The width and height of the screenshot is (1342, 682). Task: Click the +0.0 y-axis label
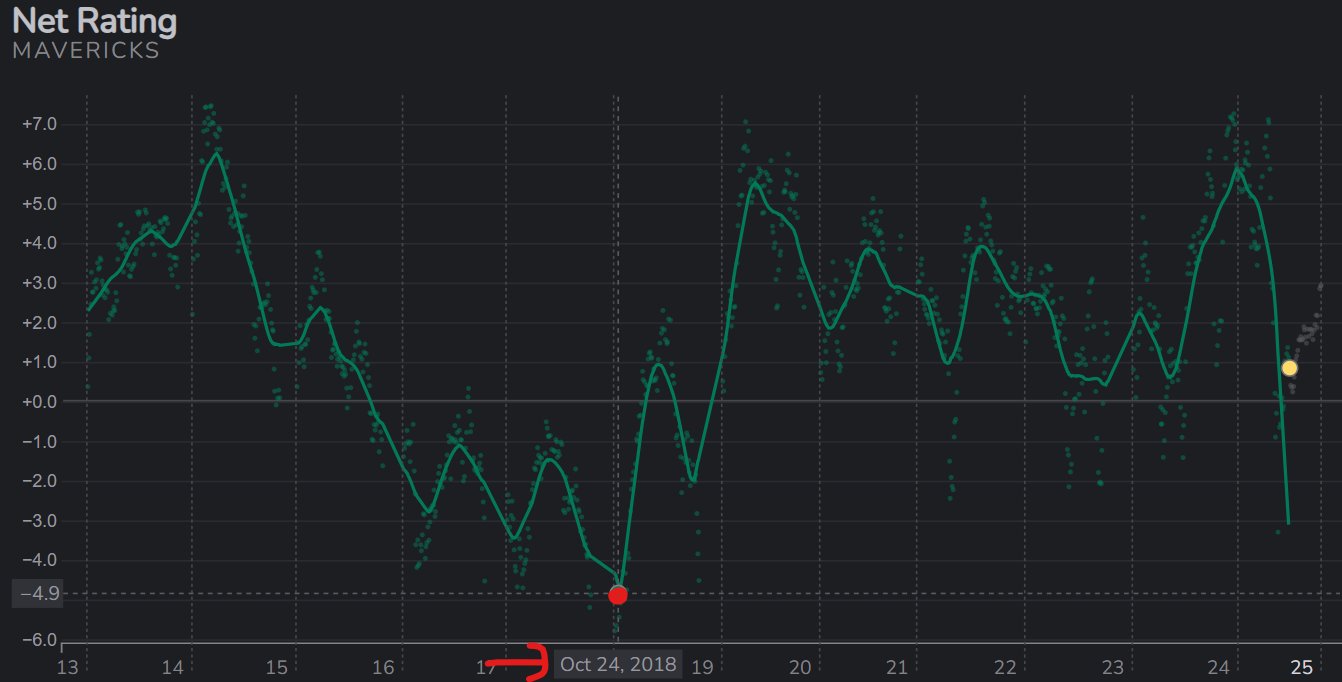39,402
